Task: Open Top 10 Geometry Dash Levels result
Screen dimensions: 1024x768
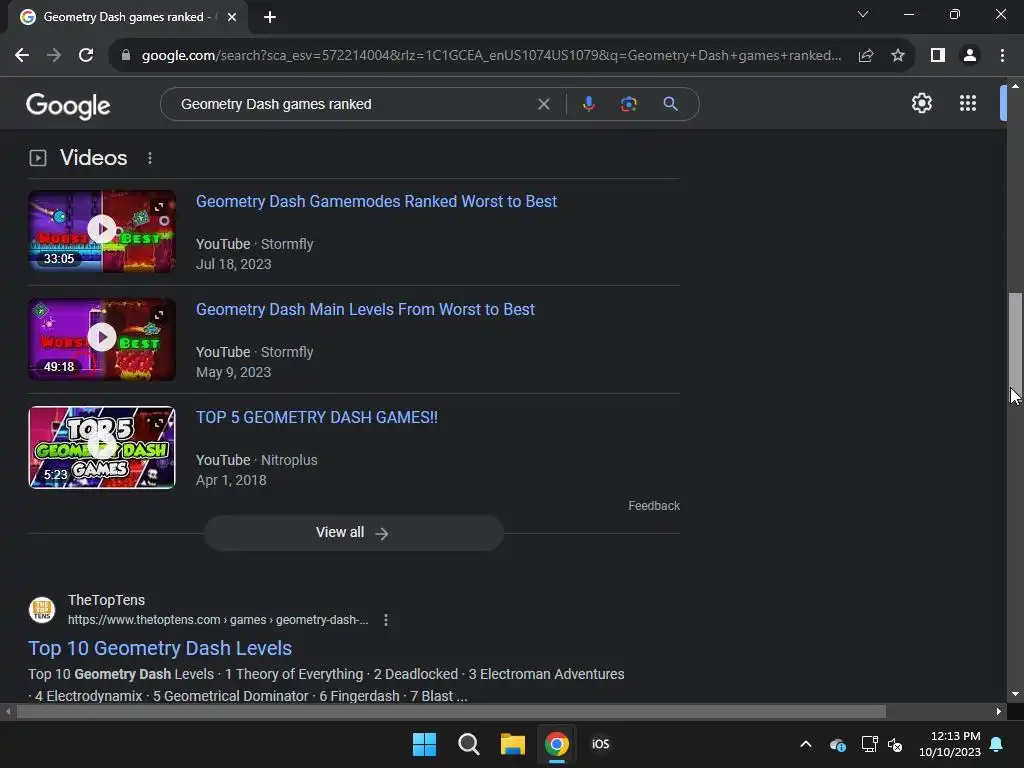Action: [160, 648]
